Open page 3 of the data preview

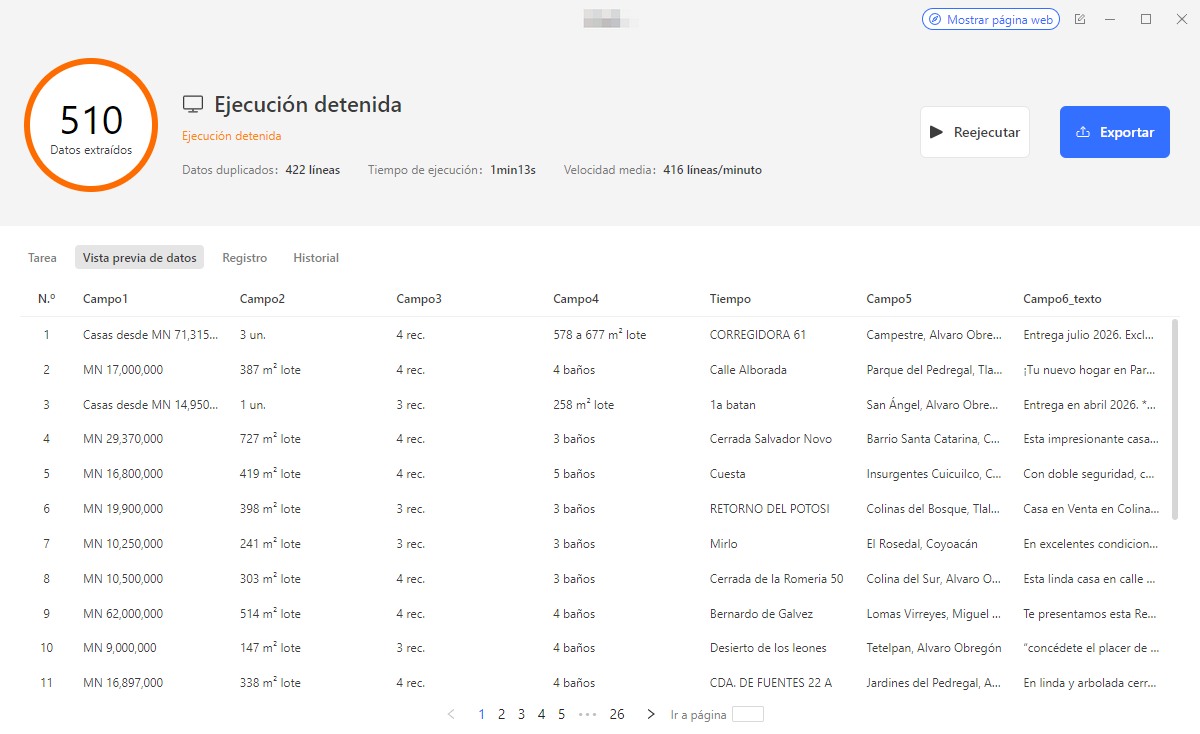(521, 714)
